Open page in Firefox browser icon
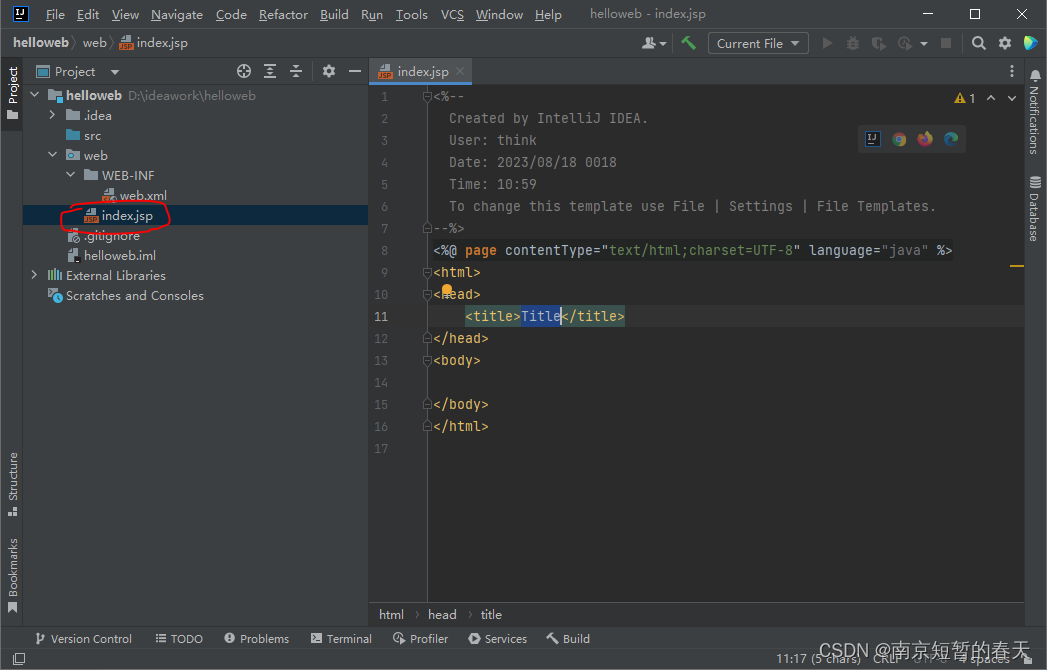The width and height of the screenshot is (1047, 670). [925, 139]
